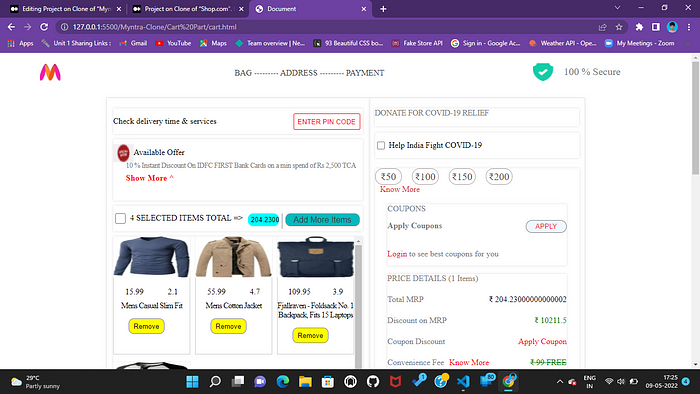This screenshot has width=700, height=394.
Task: Choose the ₹200 donation amount
Action: pos(499,177)
